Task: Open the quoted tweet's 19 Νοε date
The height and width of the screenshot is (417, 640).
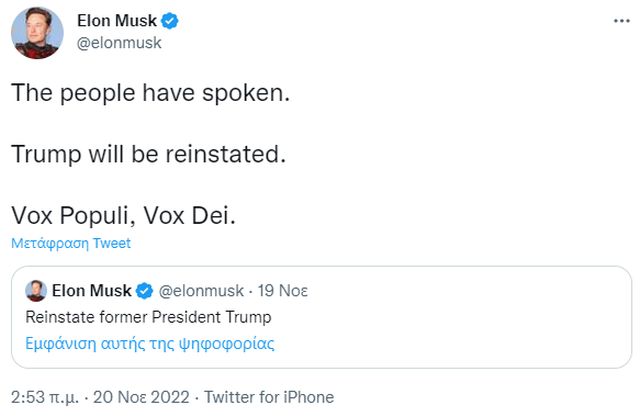Action: click(282, 291)
